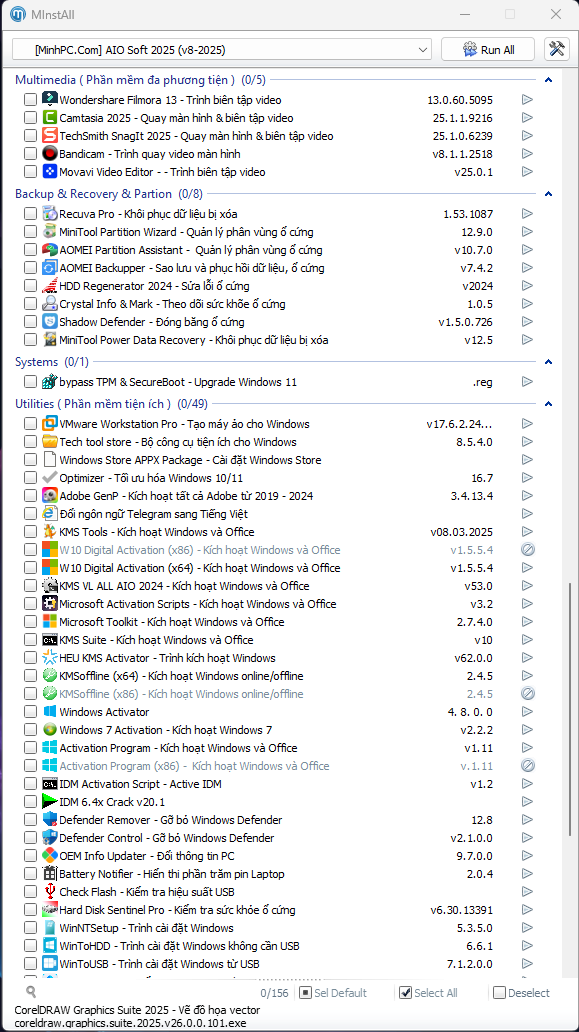Click the play arrow for Wondershare Filmora 13
579x1032 pixels.
coord(527,100)
